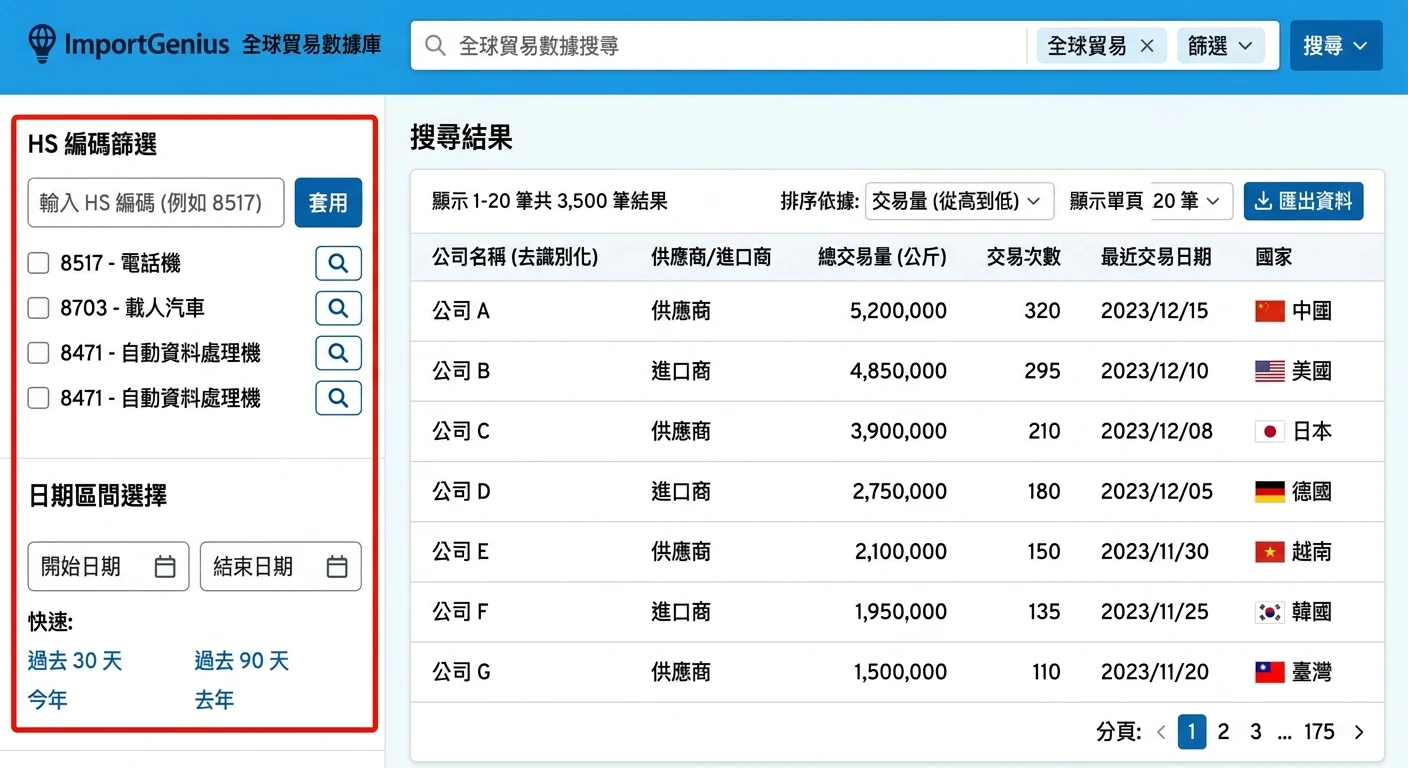
Task: Check the 8703 - 載人汽車 checkbox
Action: [x=38, y=308]
